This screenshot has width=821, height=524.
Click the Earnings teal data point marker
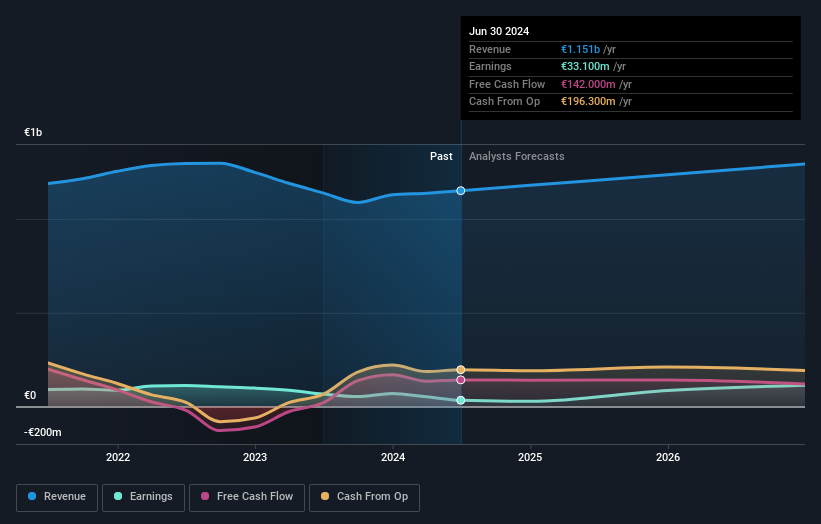(461, 400)
